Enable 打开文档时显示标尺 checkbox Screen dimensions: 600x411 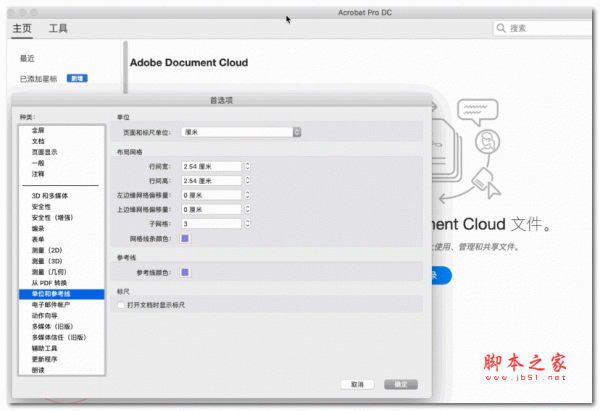(x=121, y=305)
